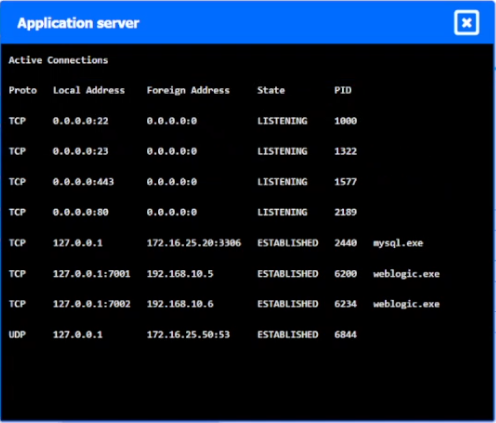Select local address 0.0.0.0:80 entry
The height and width of the screenshot is (423, 496).
(x=80, y=212)
